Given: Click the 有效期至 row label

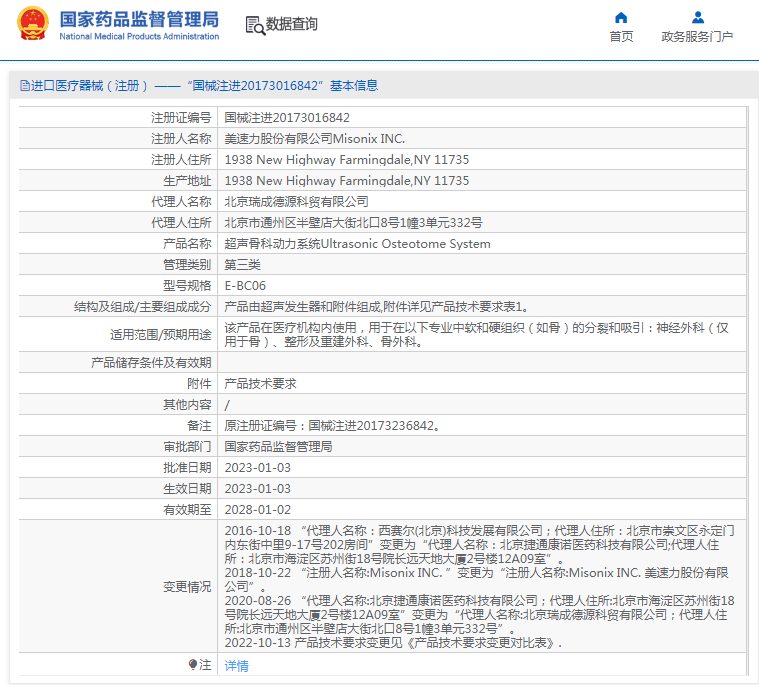Looking at the screenshot, I should pos(187,510).
